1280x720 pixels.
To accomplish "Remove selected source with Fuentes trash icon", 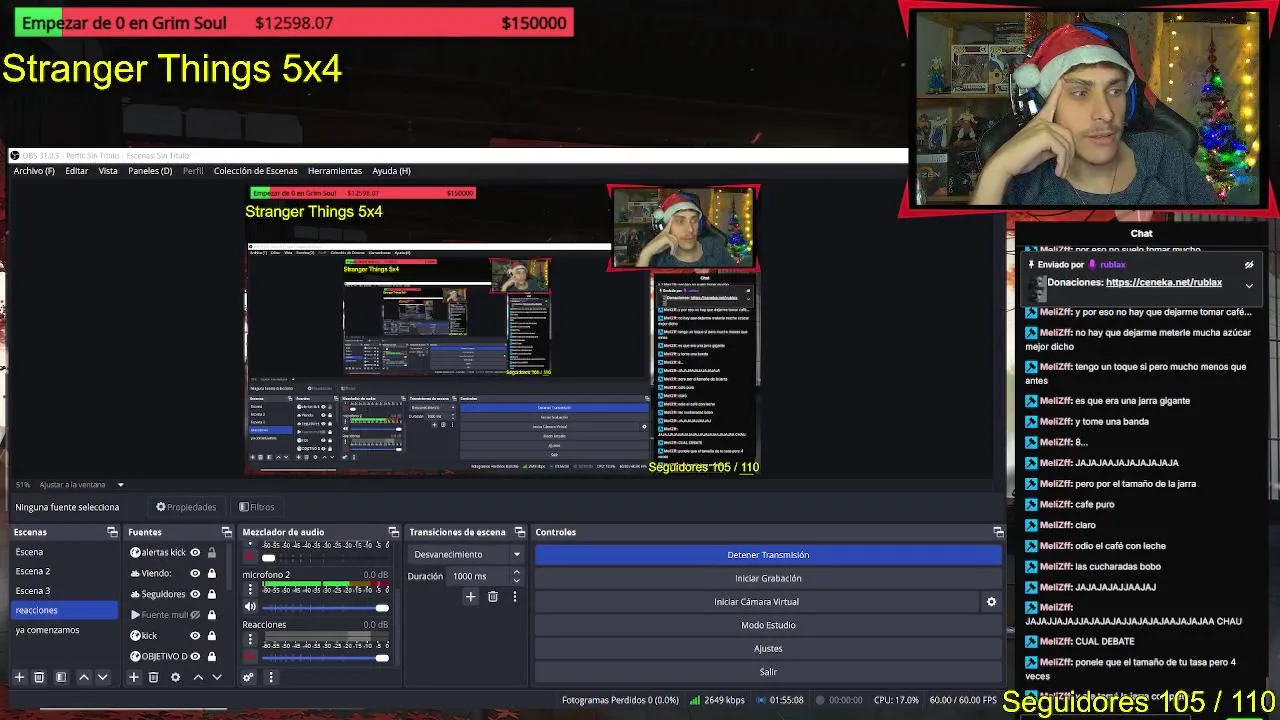I will coord(153,677).
